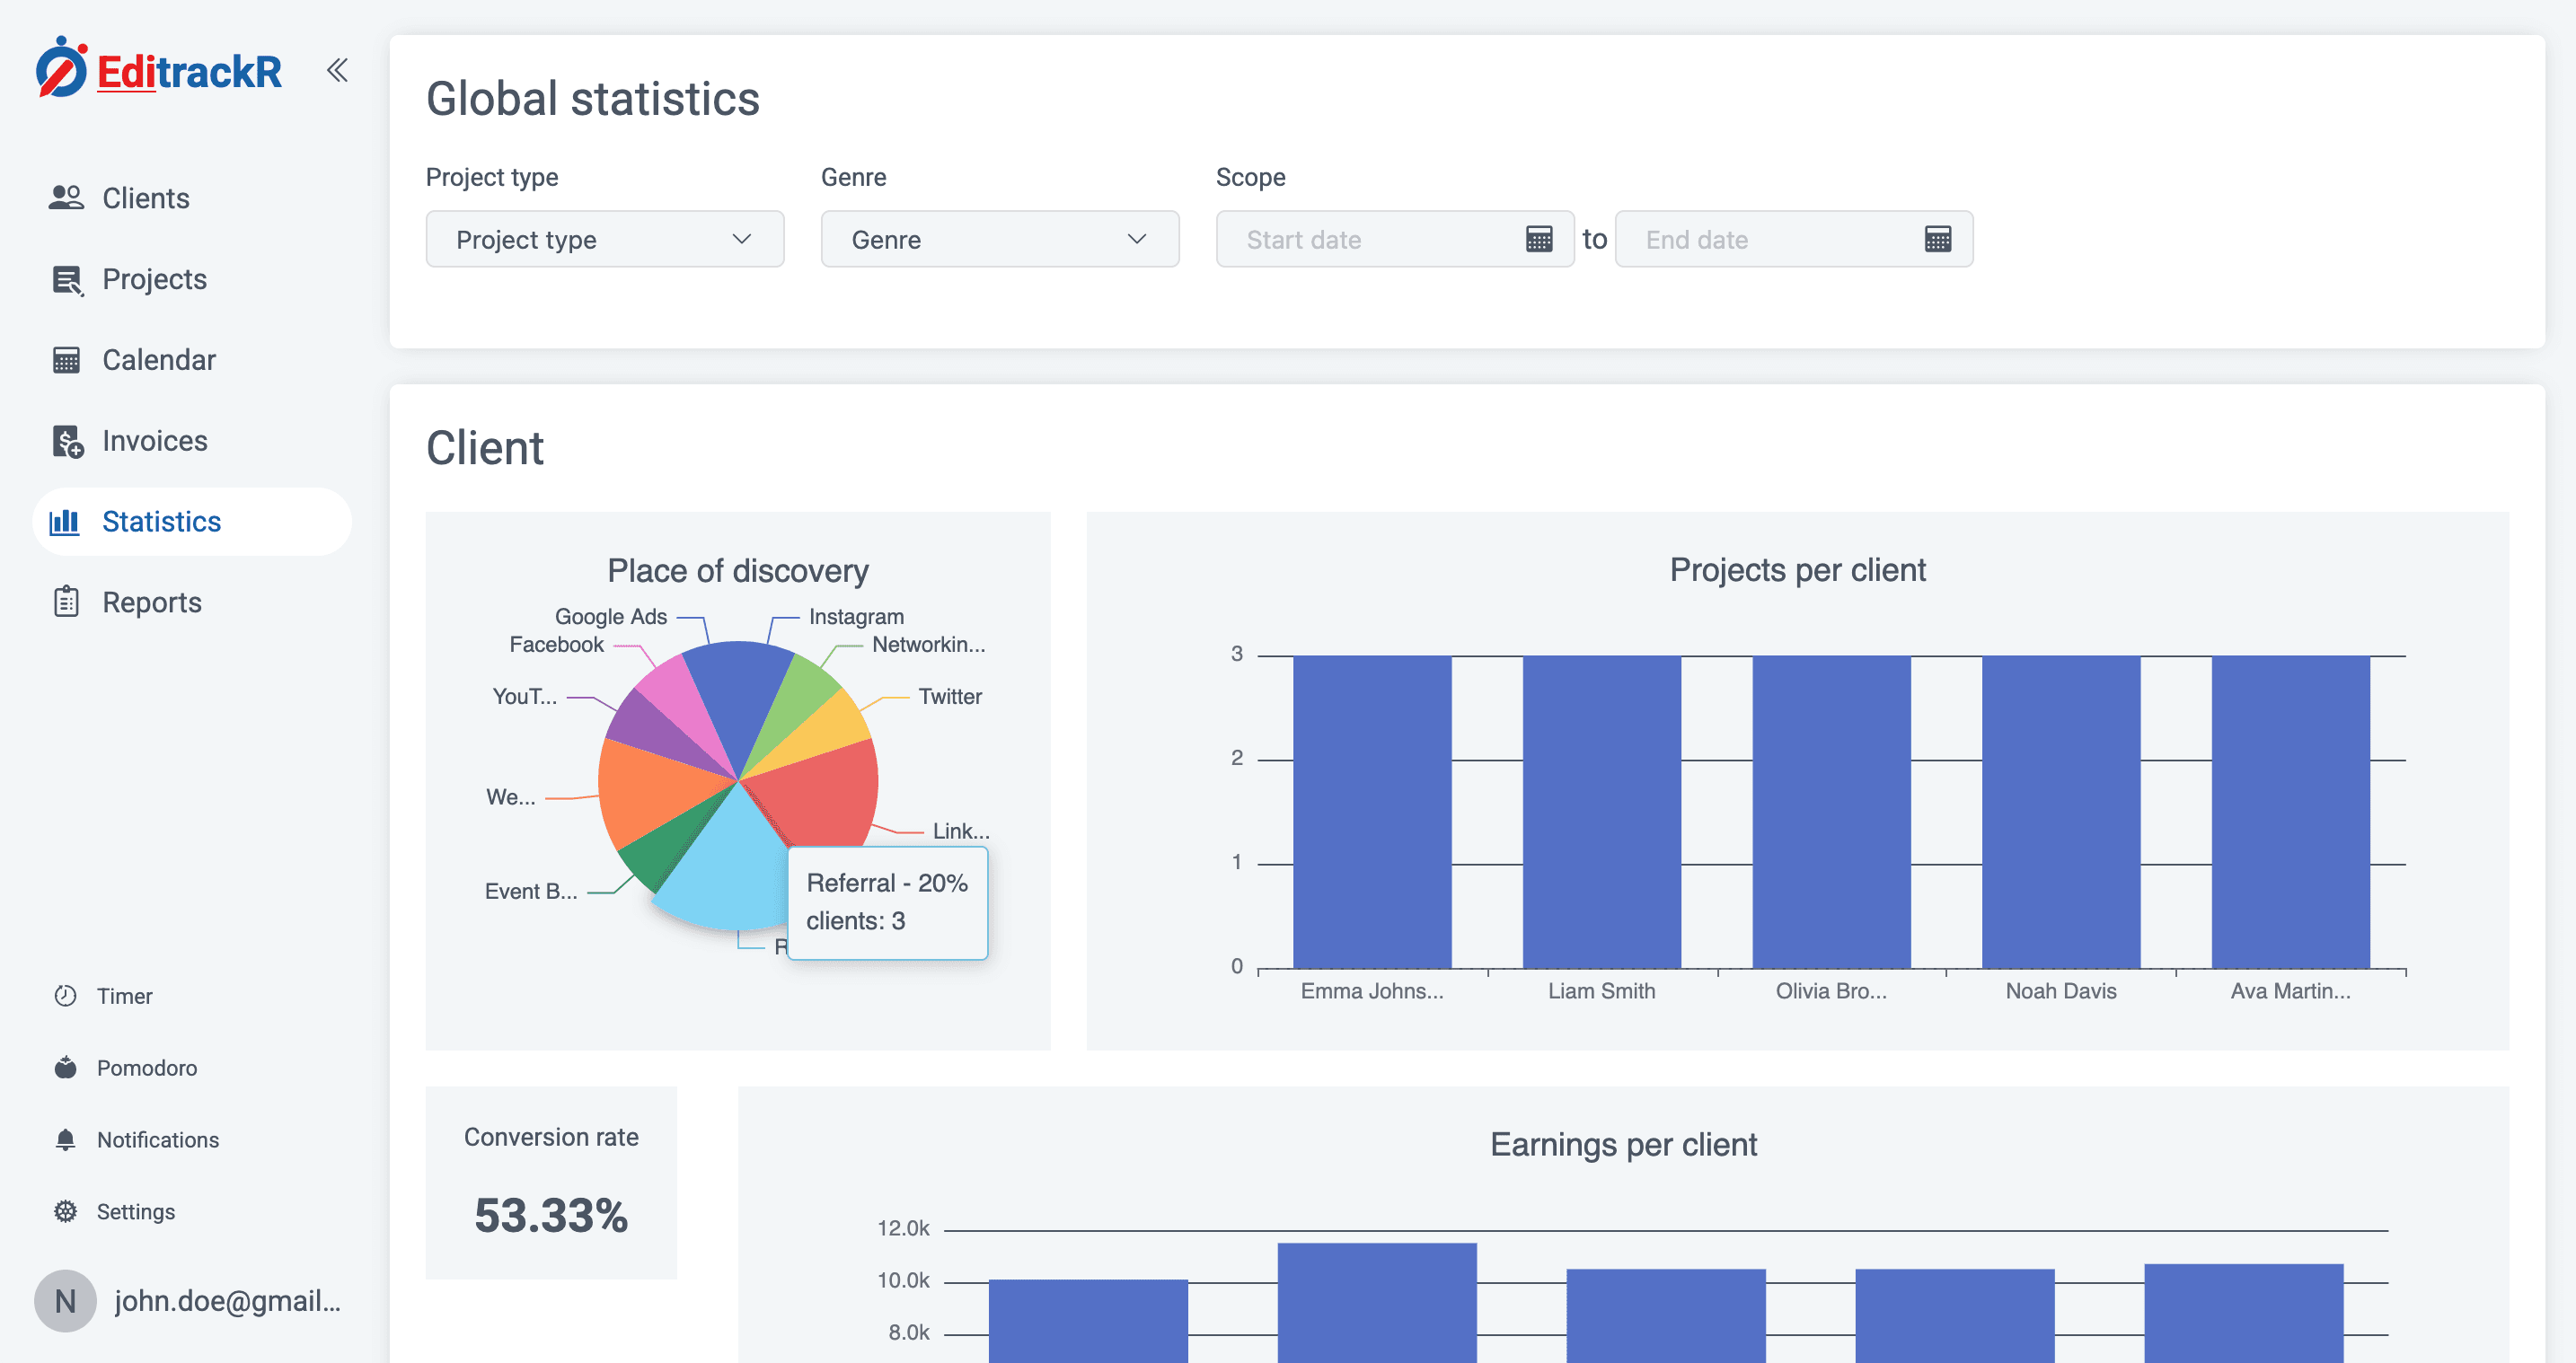Open the Clients menu item
The width and height of the screenshot is (2576, 1363).
tap(145, 198)
